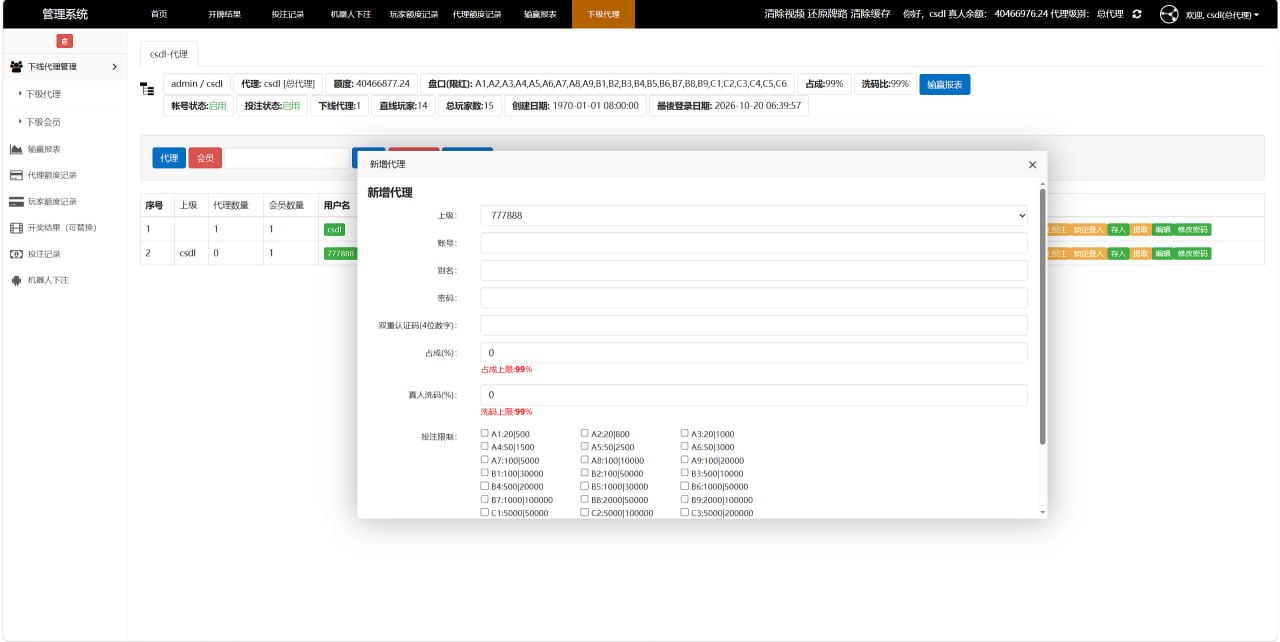
Task: Click the 代理额度记录 card icon
Action: coord(16,175)
